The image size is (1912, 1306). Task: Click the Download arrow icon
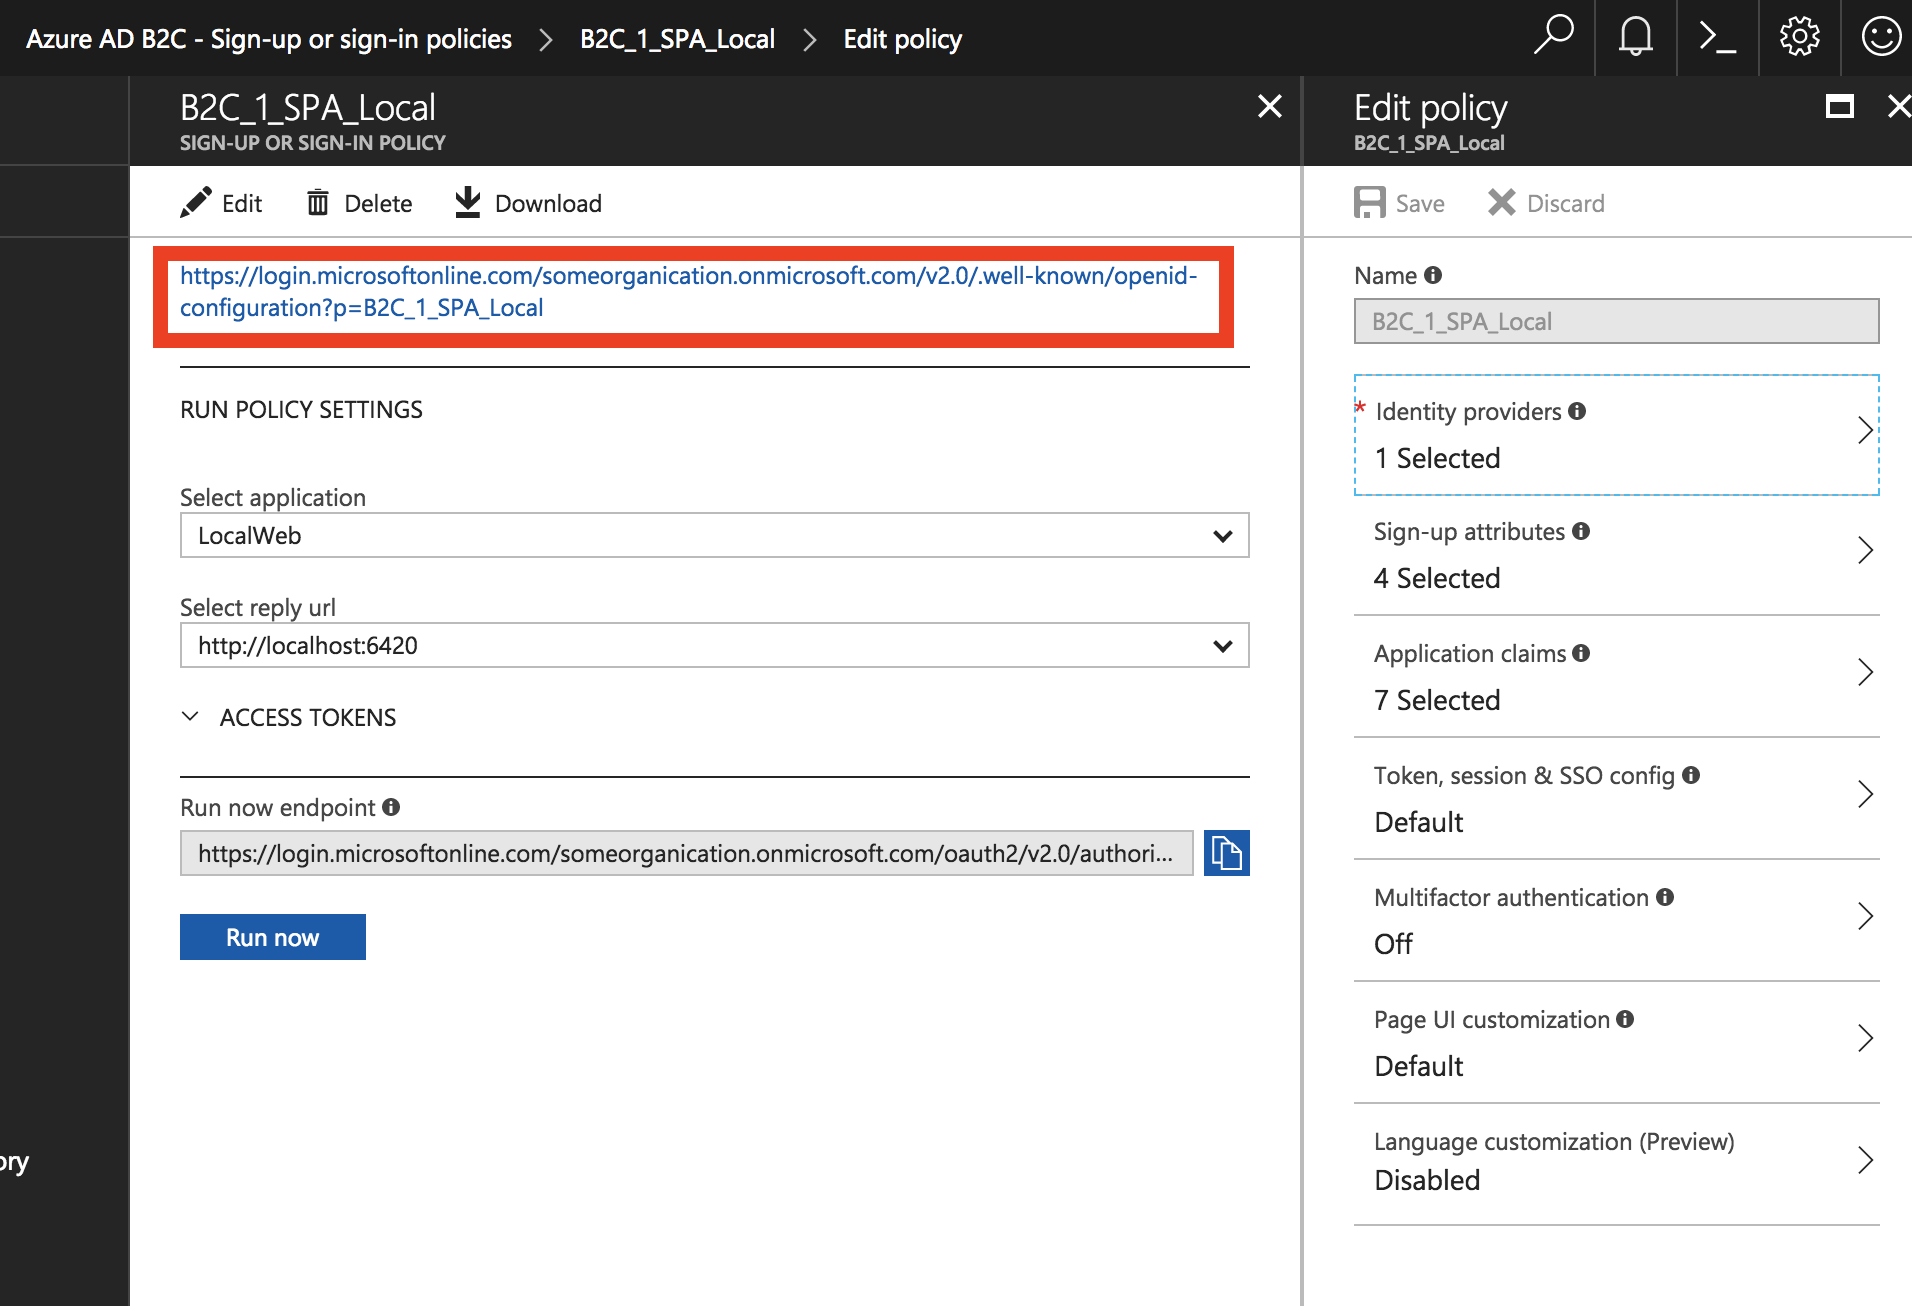pyautogui.click(x=467, y=202)
